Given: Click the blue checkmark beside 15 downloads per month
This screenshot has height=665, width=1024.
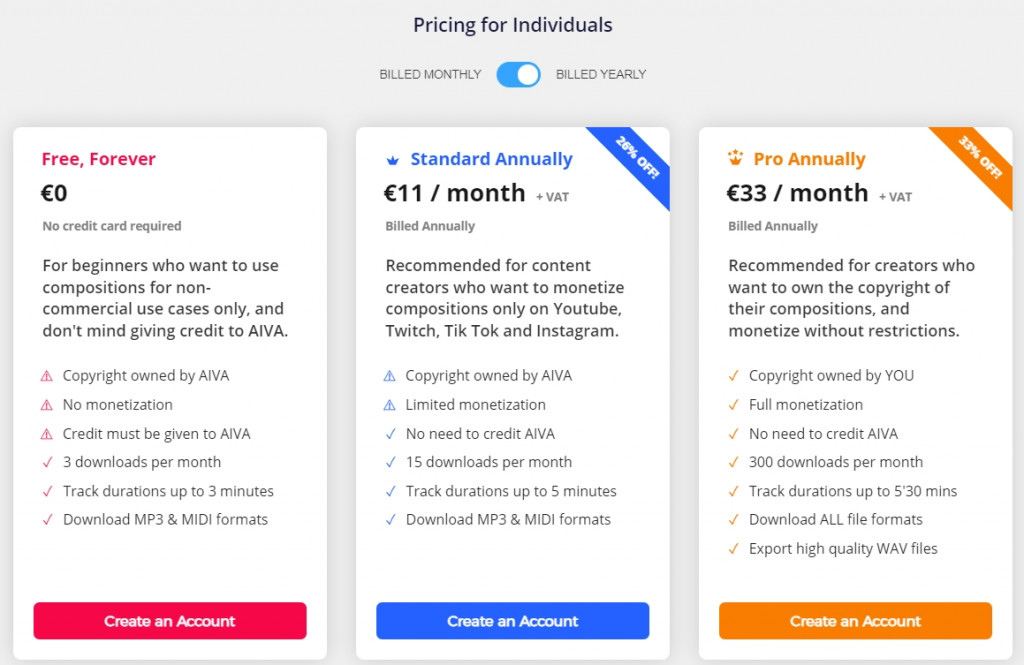Looking at the screenshot, I should (x=389, y=462).
